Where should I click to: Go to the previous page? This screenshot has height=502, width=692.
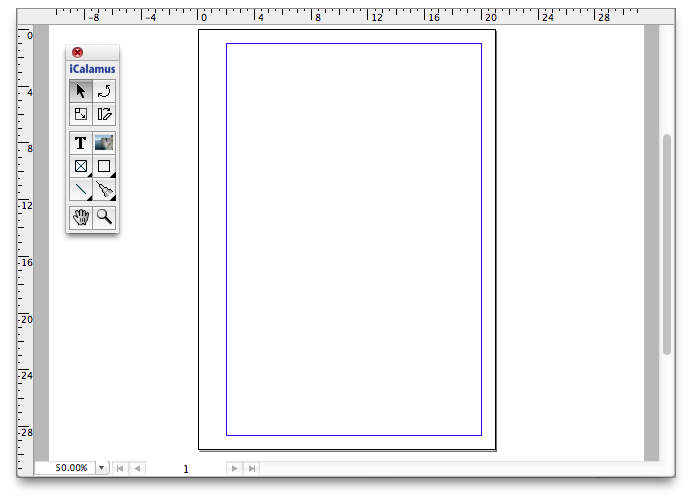[x=137, y=468]
